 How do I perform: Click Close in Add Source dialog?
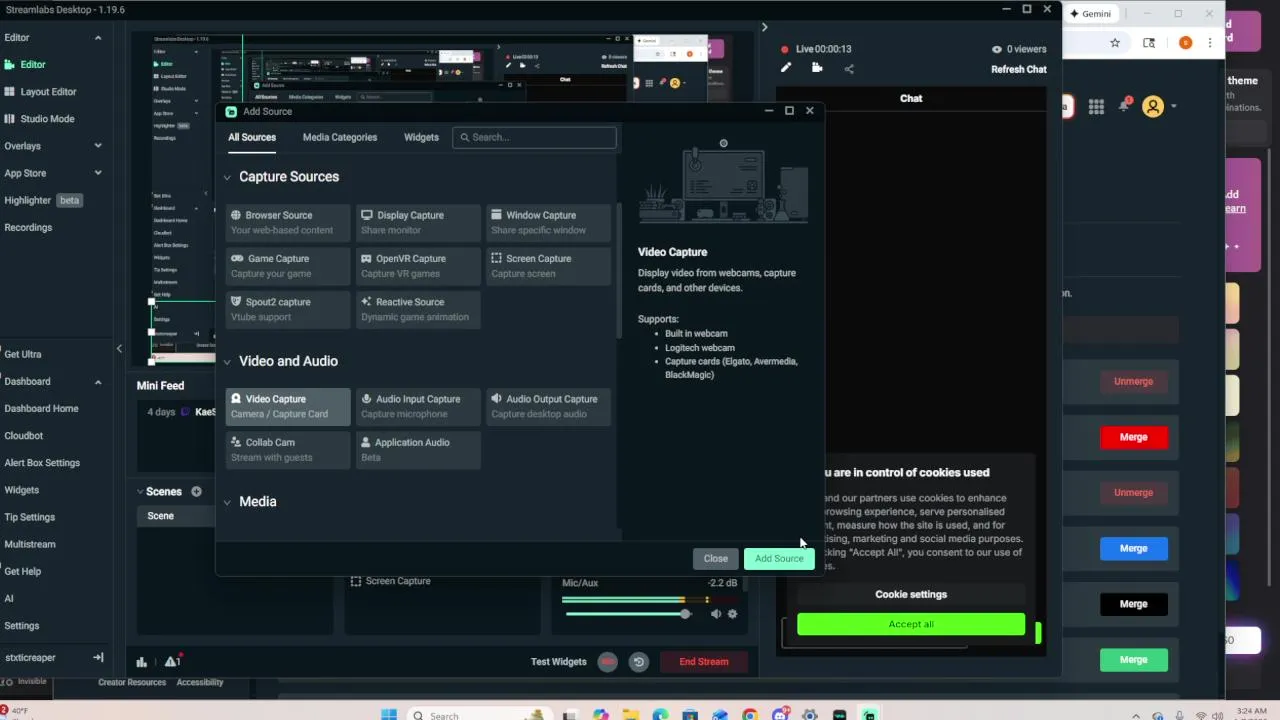[x=716, y=558]
